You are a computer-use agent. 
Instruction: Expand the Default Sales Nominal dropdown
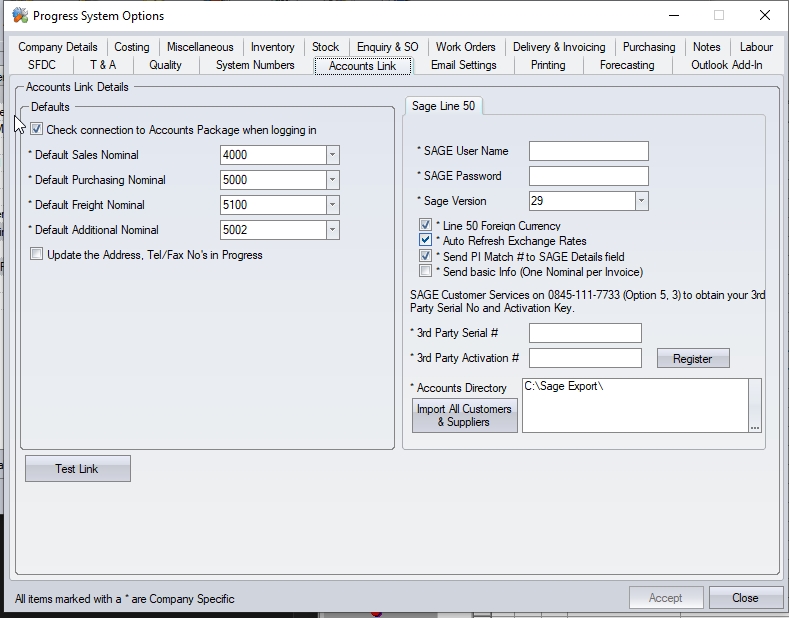332,155
